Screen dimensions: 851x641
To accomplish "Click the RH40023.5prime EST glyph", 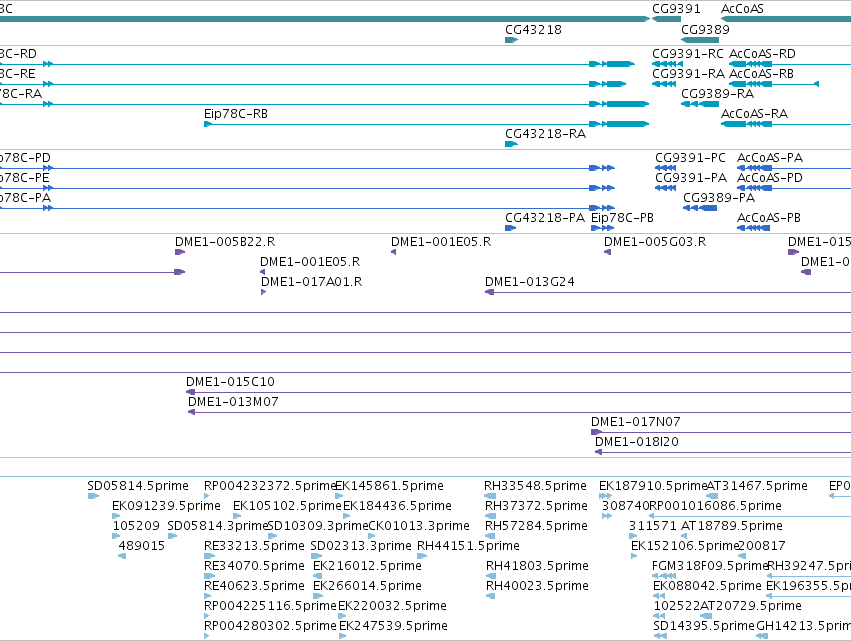I will [491, 596].
